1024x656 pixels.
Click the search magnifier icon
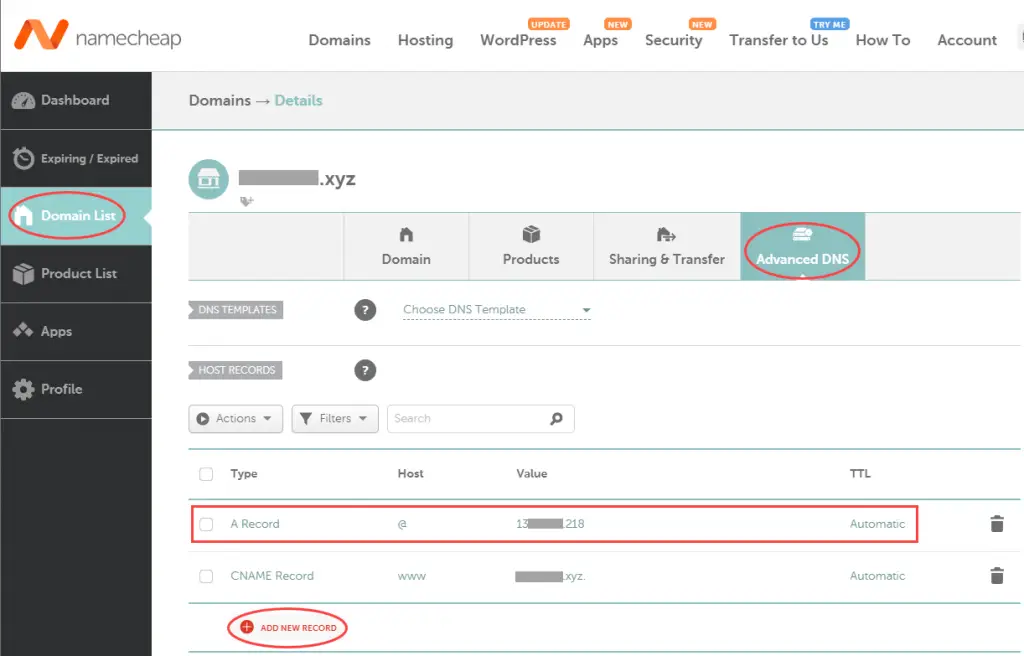tap(556, 419)
